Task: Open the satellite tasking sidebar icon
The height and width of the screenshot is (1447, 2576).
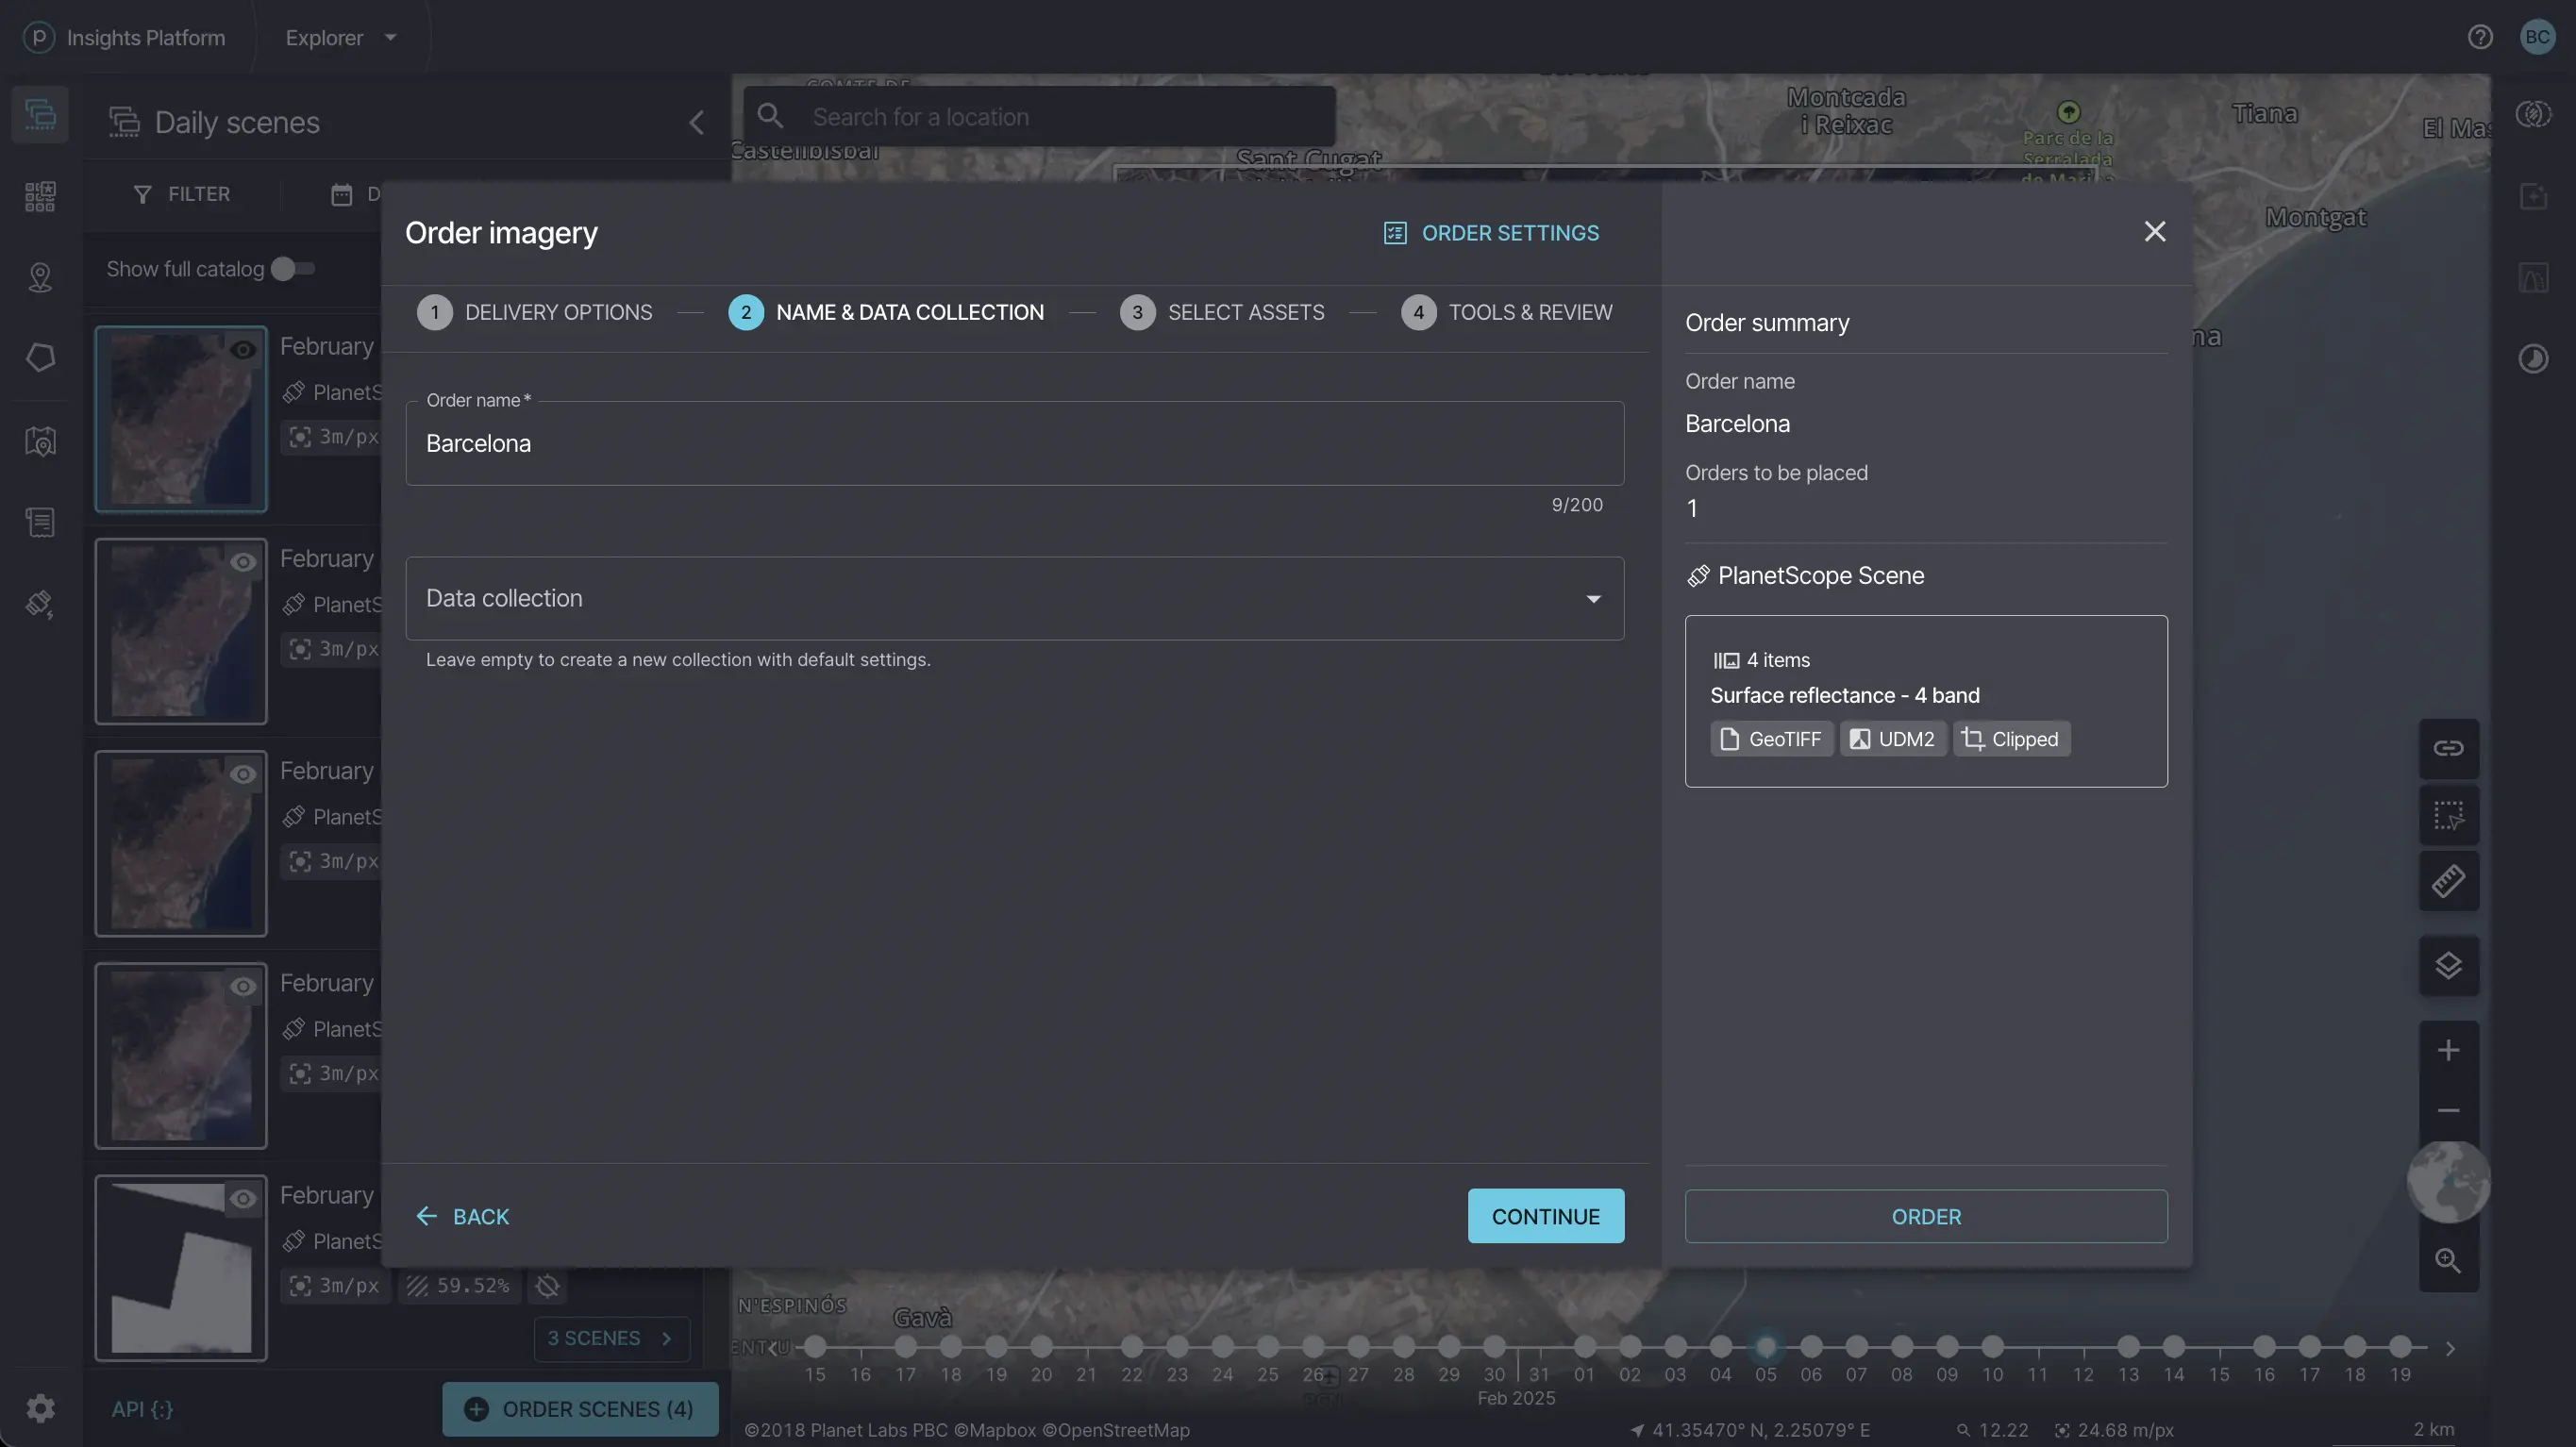Action: 40,604
